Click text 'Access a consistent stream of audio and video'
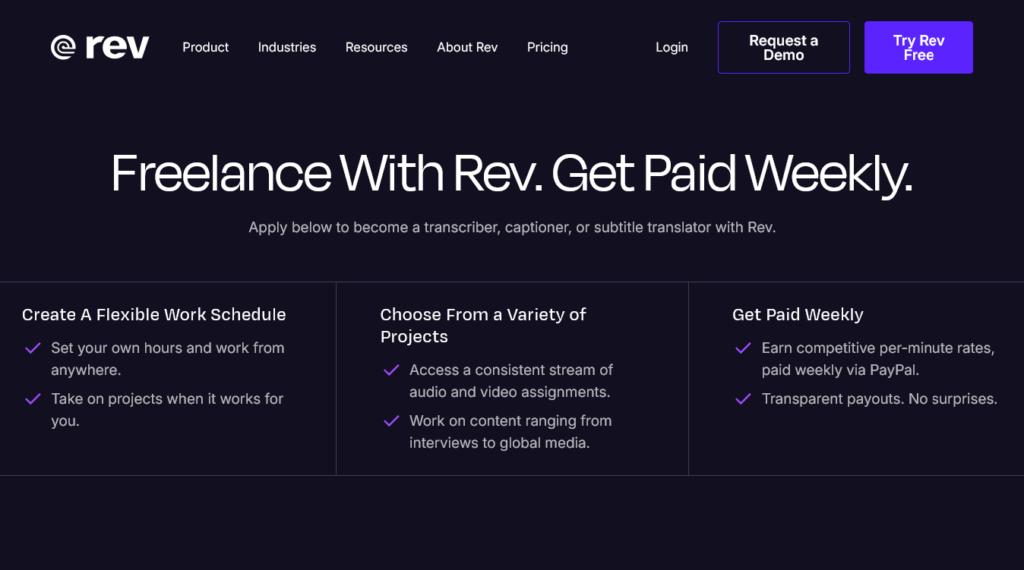 point(511,381)
